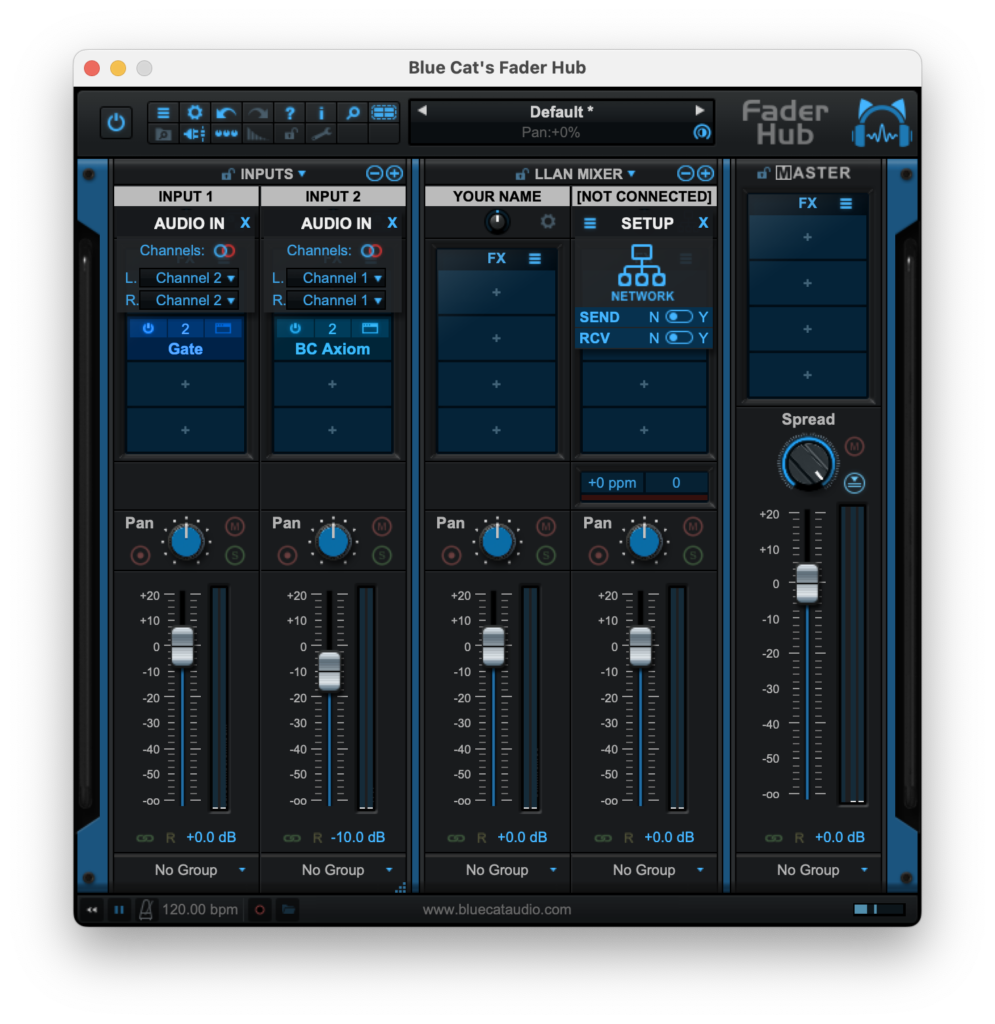Viewport: 995px width, 1024px height.
Task: Click the plug connector icon in toolbar
Action: click(x=195, y=134)
